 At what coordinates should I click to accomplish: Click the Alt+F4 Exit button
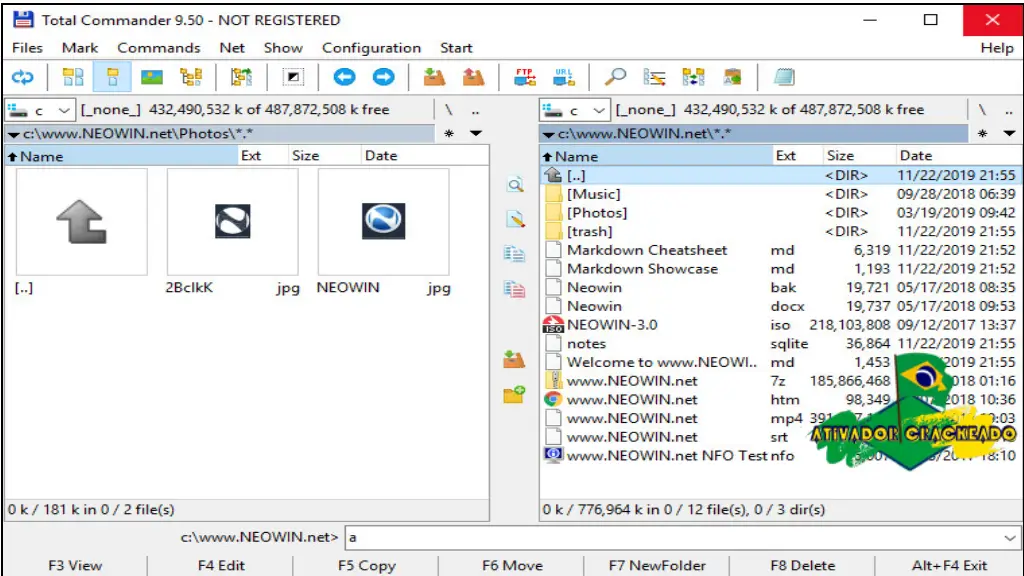pos(949,566)
